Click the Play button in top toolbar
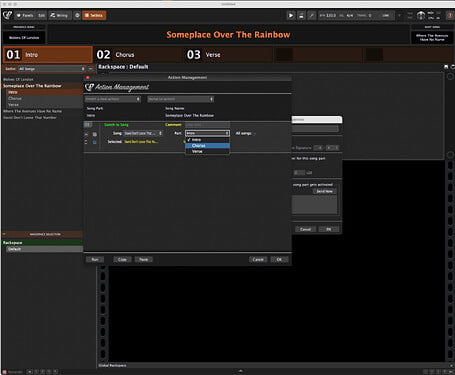455x375 pixels. pyautogui.click(x=291, y=15)
